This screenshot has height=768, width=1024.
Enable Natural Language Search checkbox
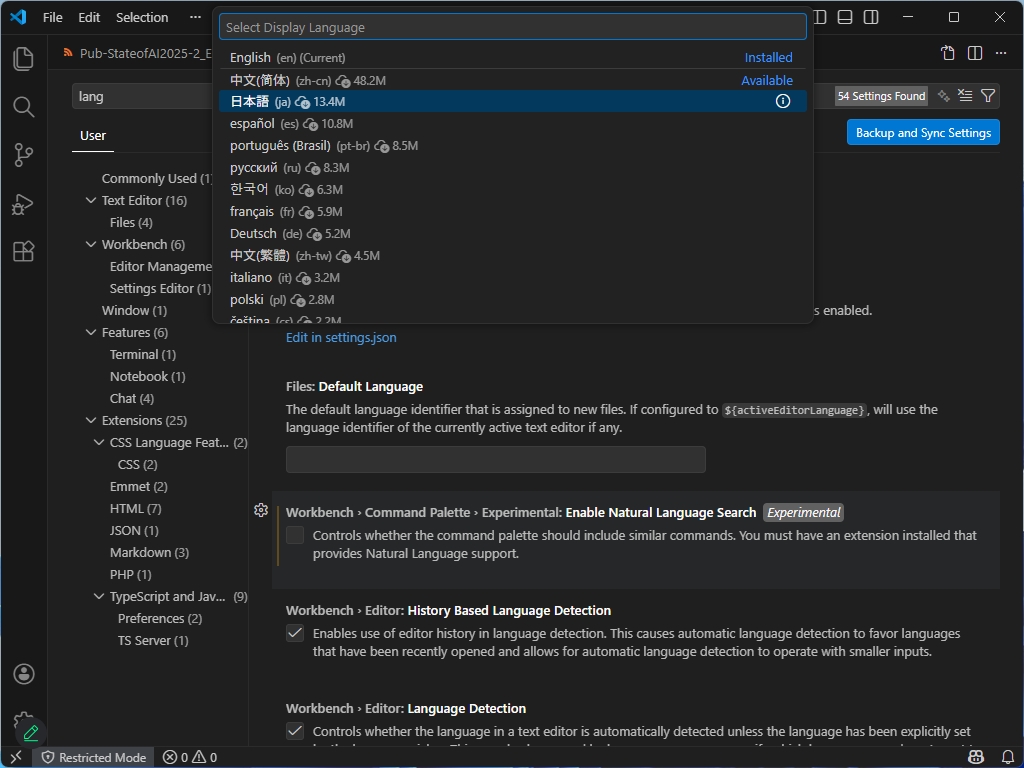(295, 535)
